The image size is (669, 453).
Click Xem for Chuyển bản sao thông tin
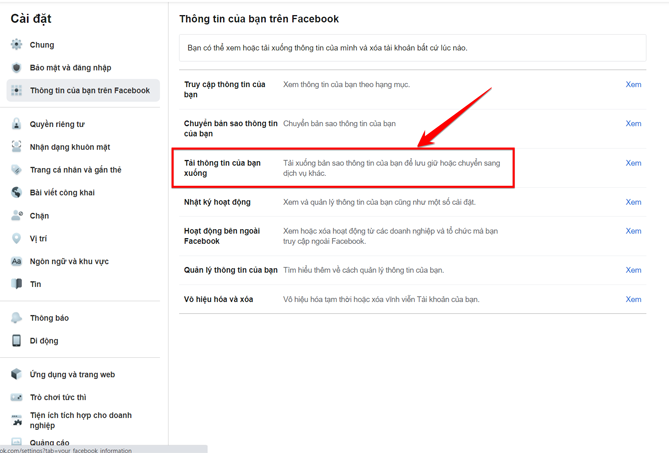click(633, 123)
